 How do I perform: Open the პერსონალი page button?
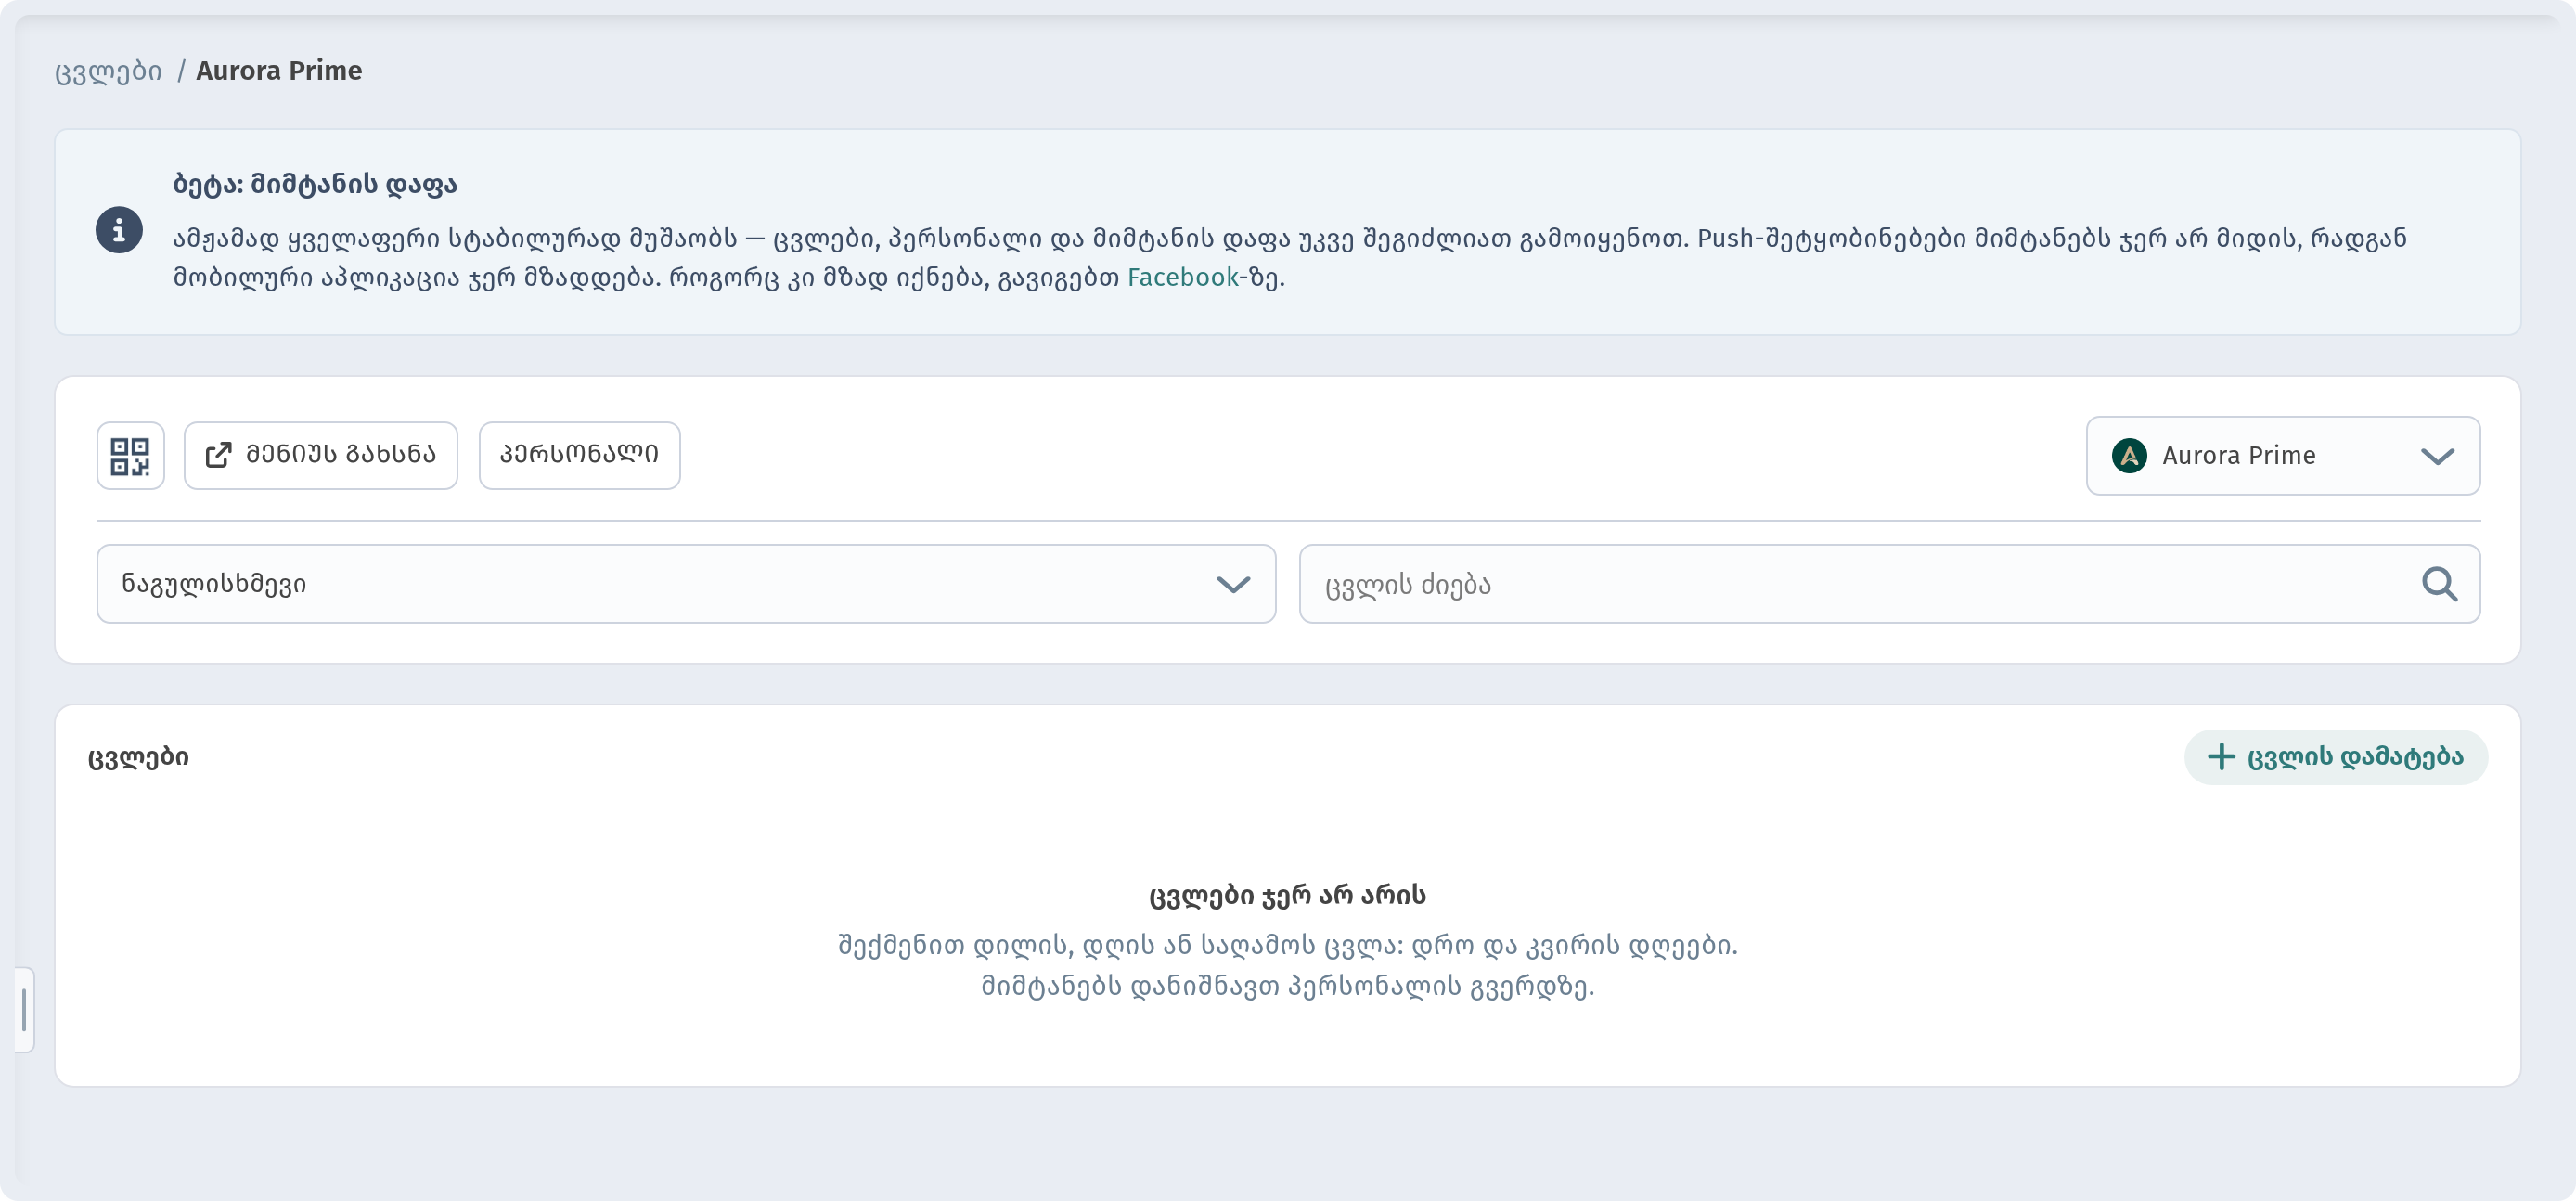point(579,456)
